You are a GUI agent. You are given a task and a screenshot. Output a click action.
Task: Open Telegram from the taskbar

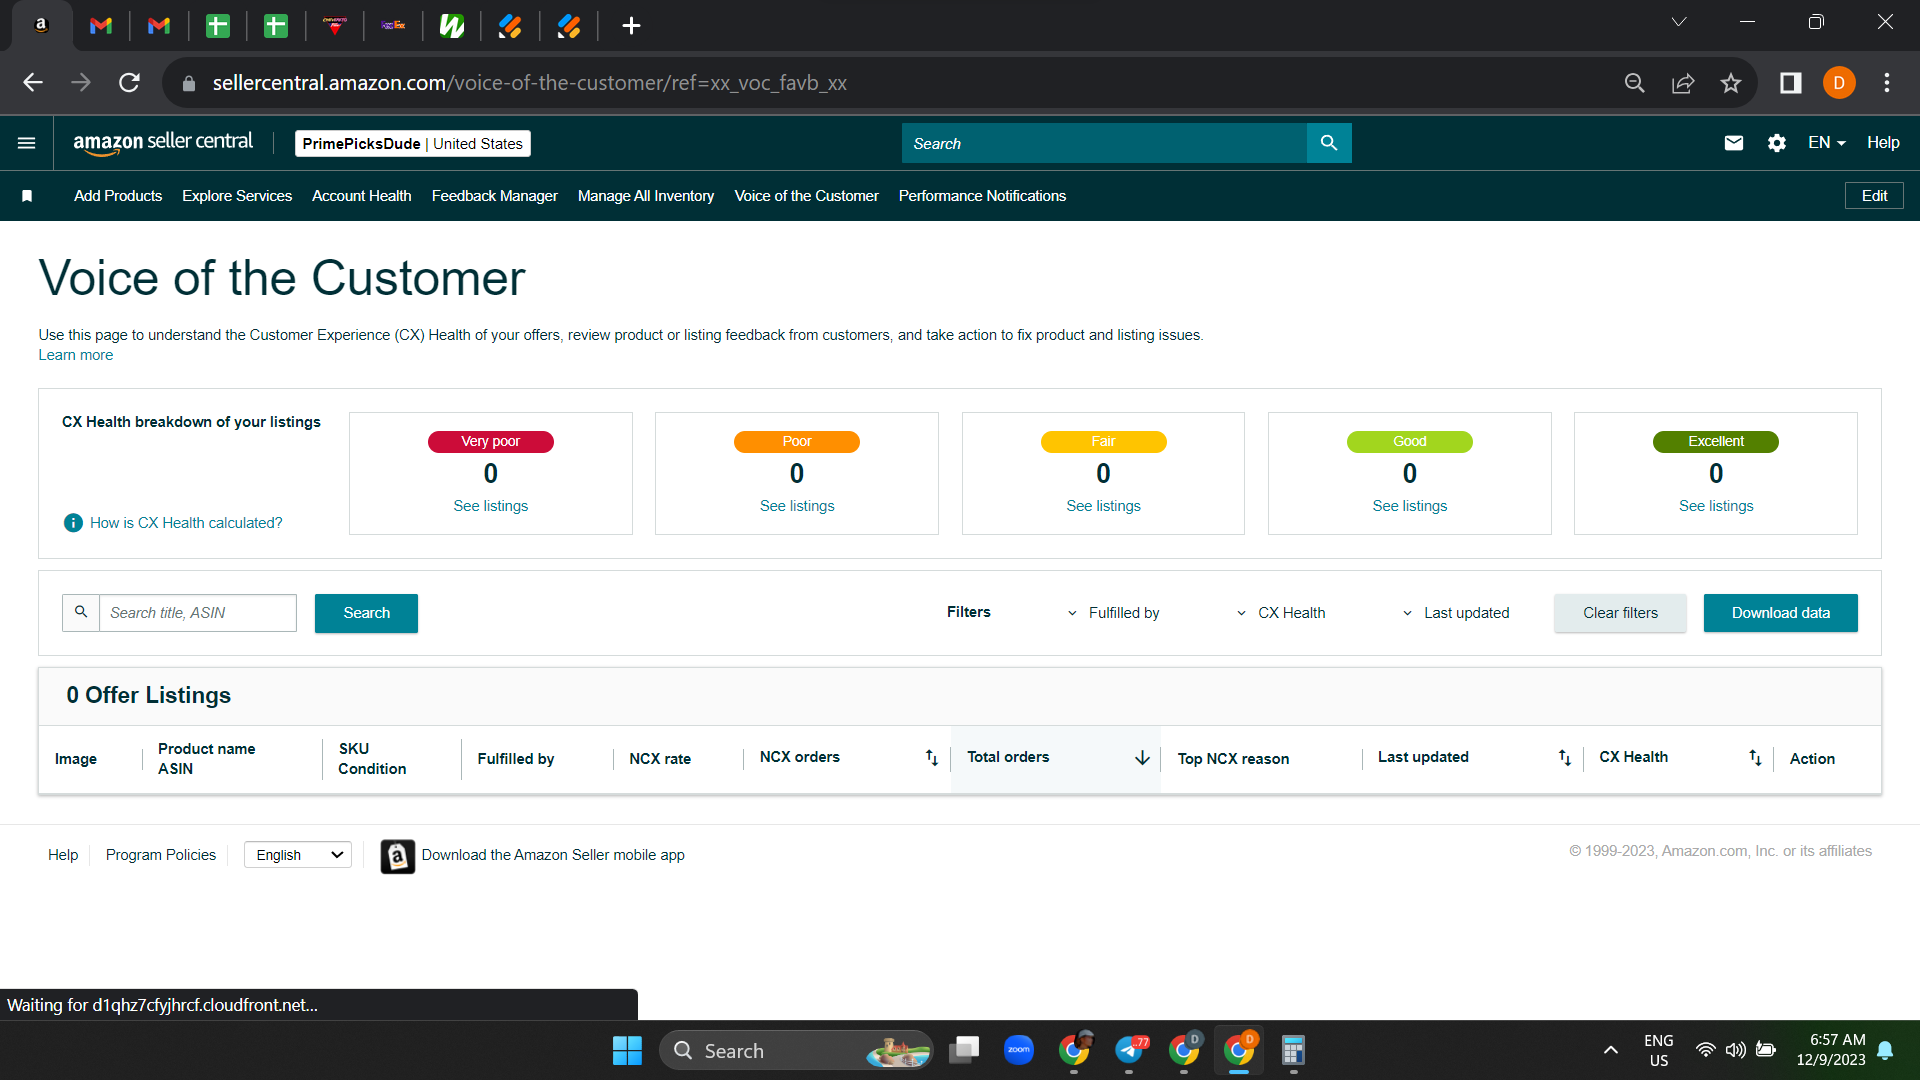tap(1129, 1050)
